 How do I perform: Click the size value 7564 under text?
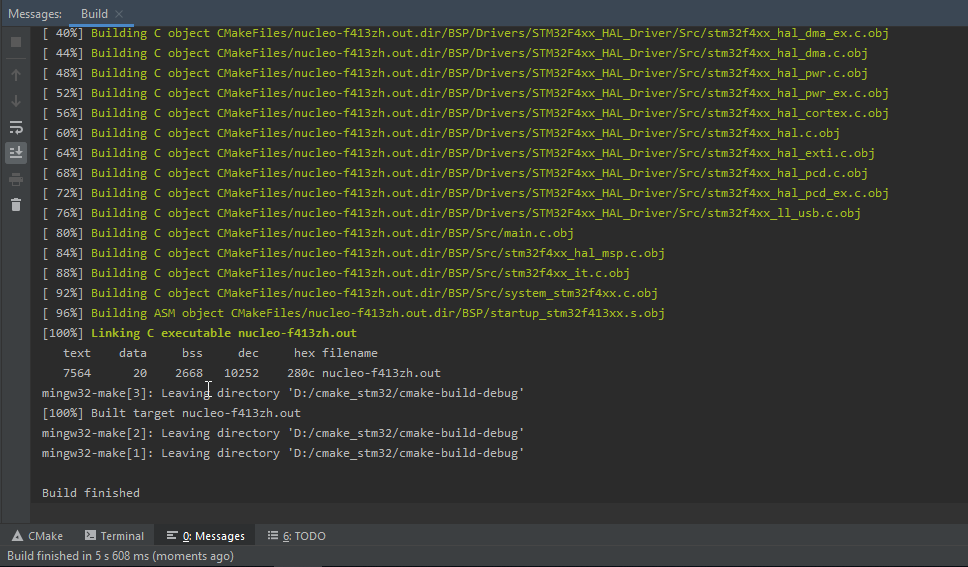click(77, 373)
